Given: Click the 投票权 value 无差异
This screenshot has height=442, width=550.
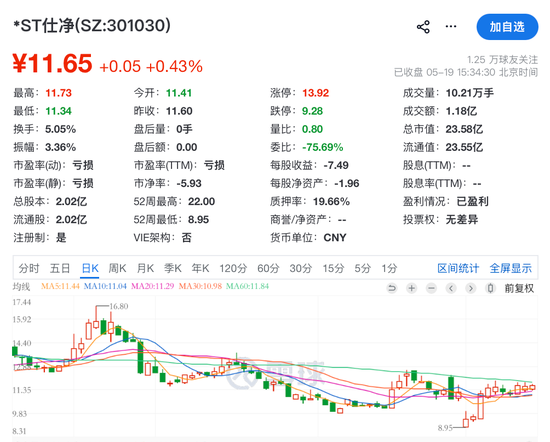Looking at the screenshot, I should [x=462, y=220].
